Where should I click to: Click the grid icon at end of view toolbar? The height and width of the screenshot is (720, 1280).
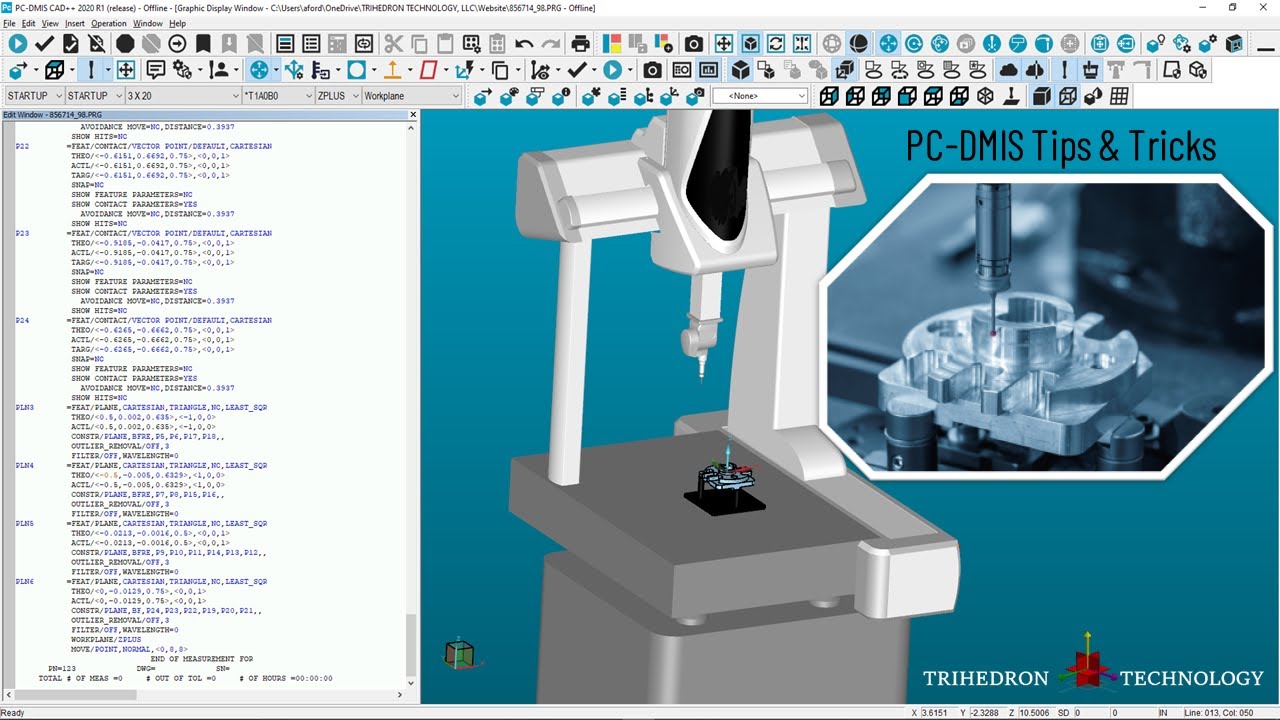coord(1119,96)
